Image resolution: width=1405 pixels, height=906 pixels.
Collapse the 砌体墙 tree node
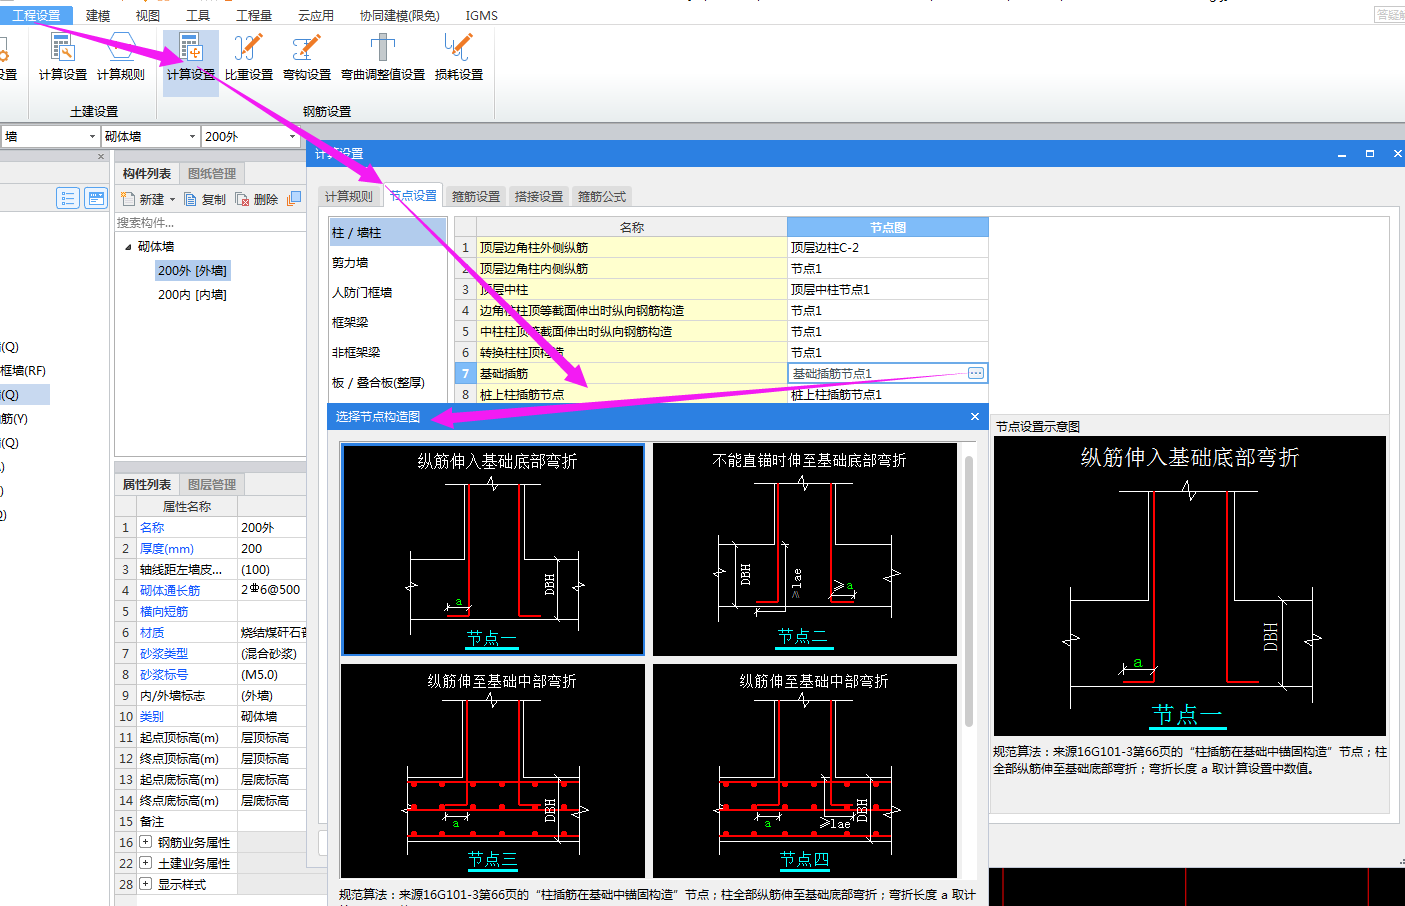click(128, 246)
